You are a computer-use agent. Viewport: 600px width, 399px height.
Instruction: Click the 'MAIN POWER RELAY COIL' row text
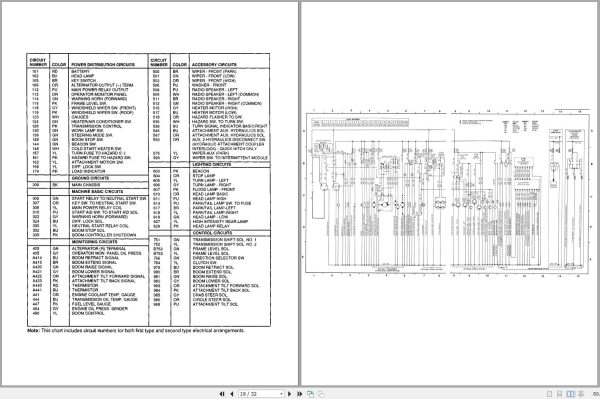click(x=97, y=207)
